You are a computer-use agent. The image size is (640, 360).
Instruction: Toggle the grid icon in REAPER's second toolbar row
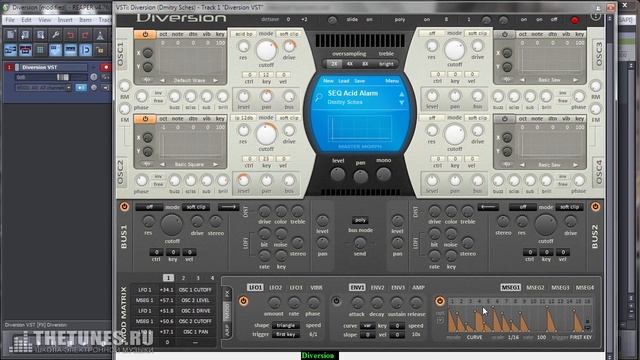40,50
